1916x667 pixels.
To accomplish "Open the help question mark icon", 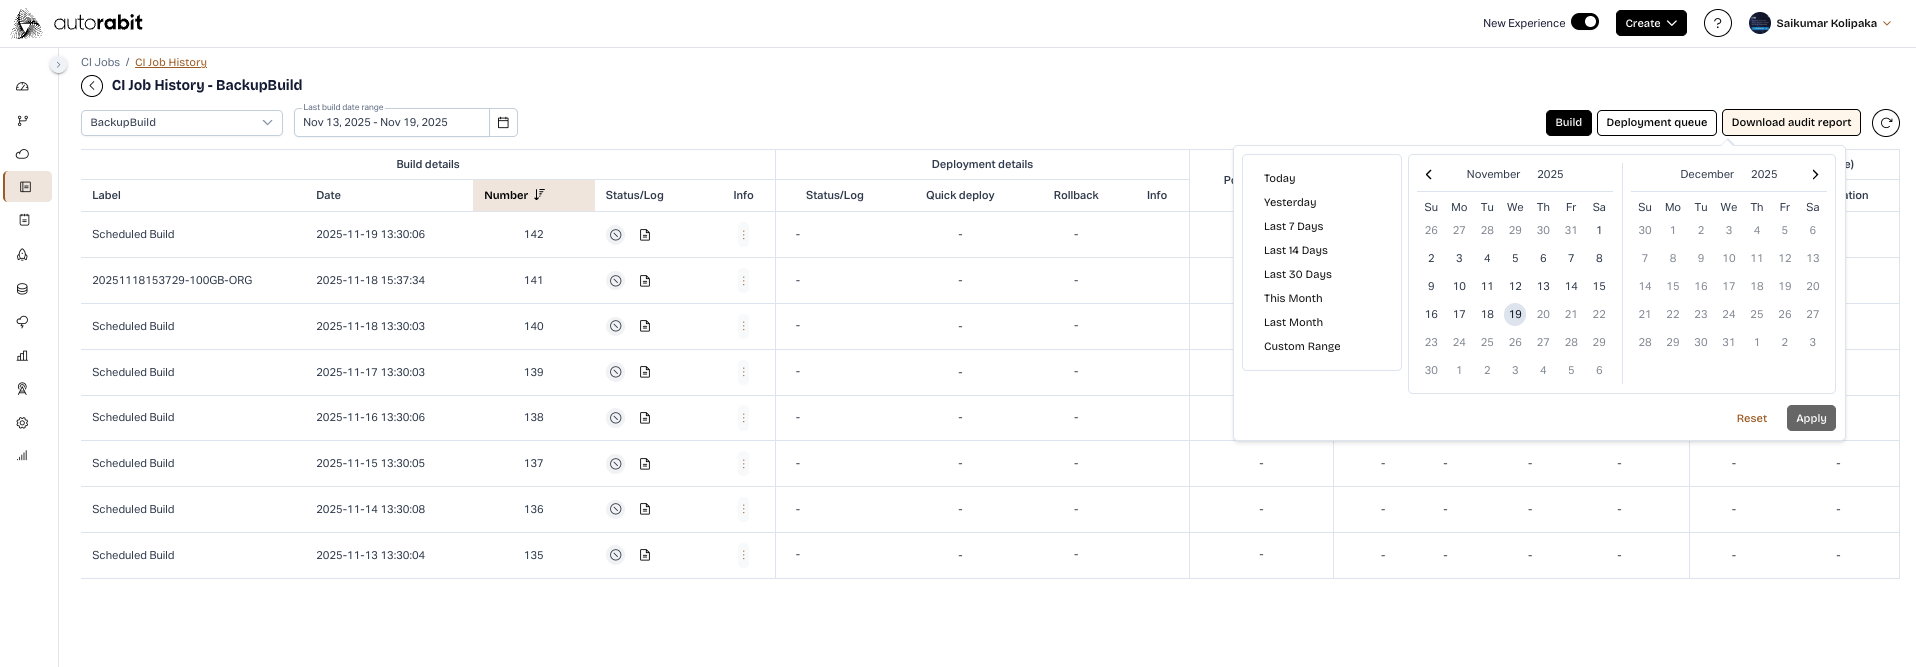I will coord(1717,23).
